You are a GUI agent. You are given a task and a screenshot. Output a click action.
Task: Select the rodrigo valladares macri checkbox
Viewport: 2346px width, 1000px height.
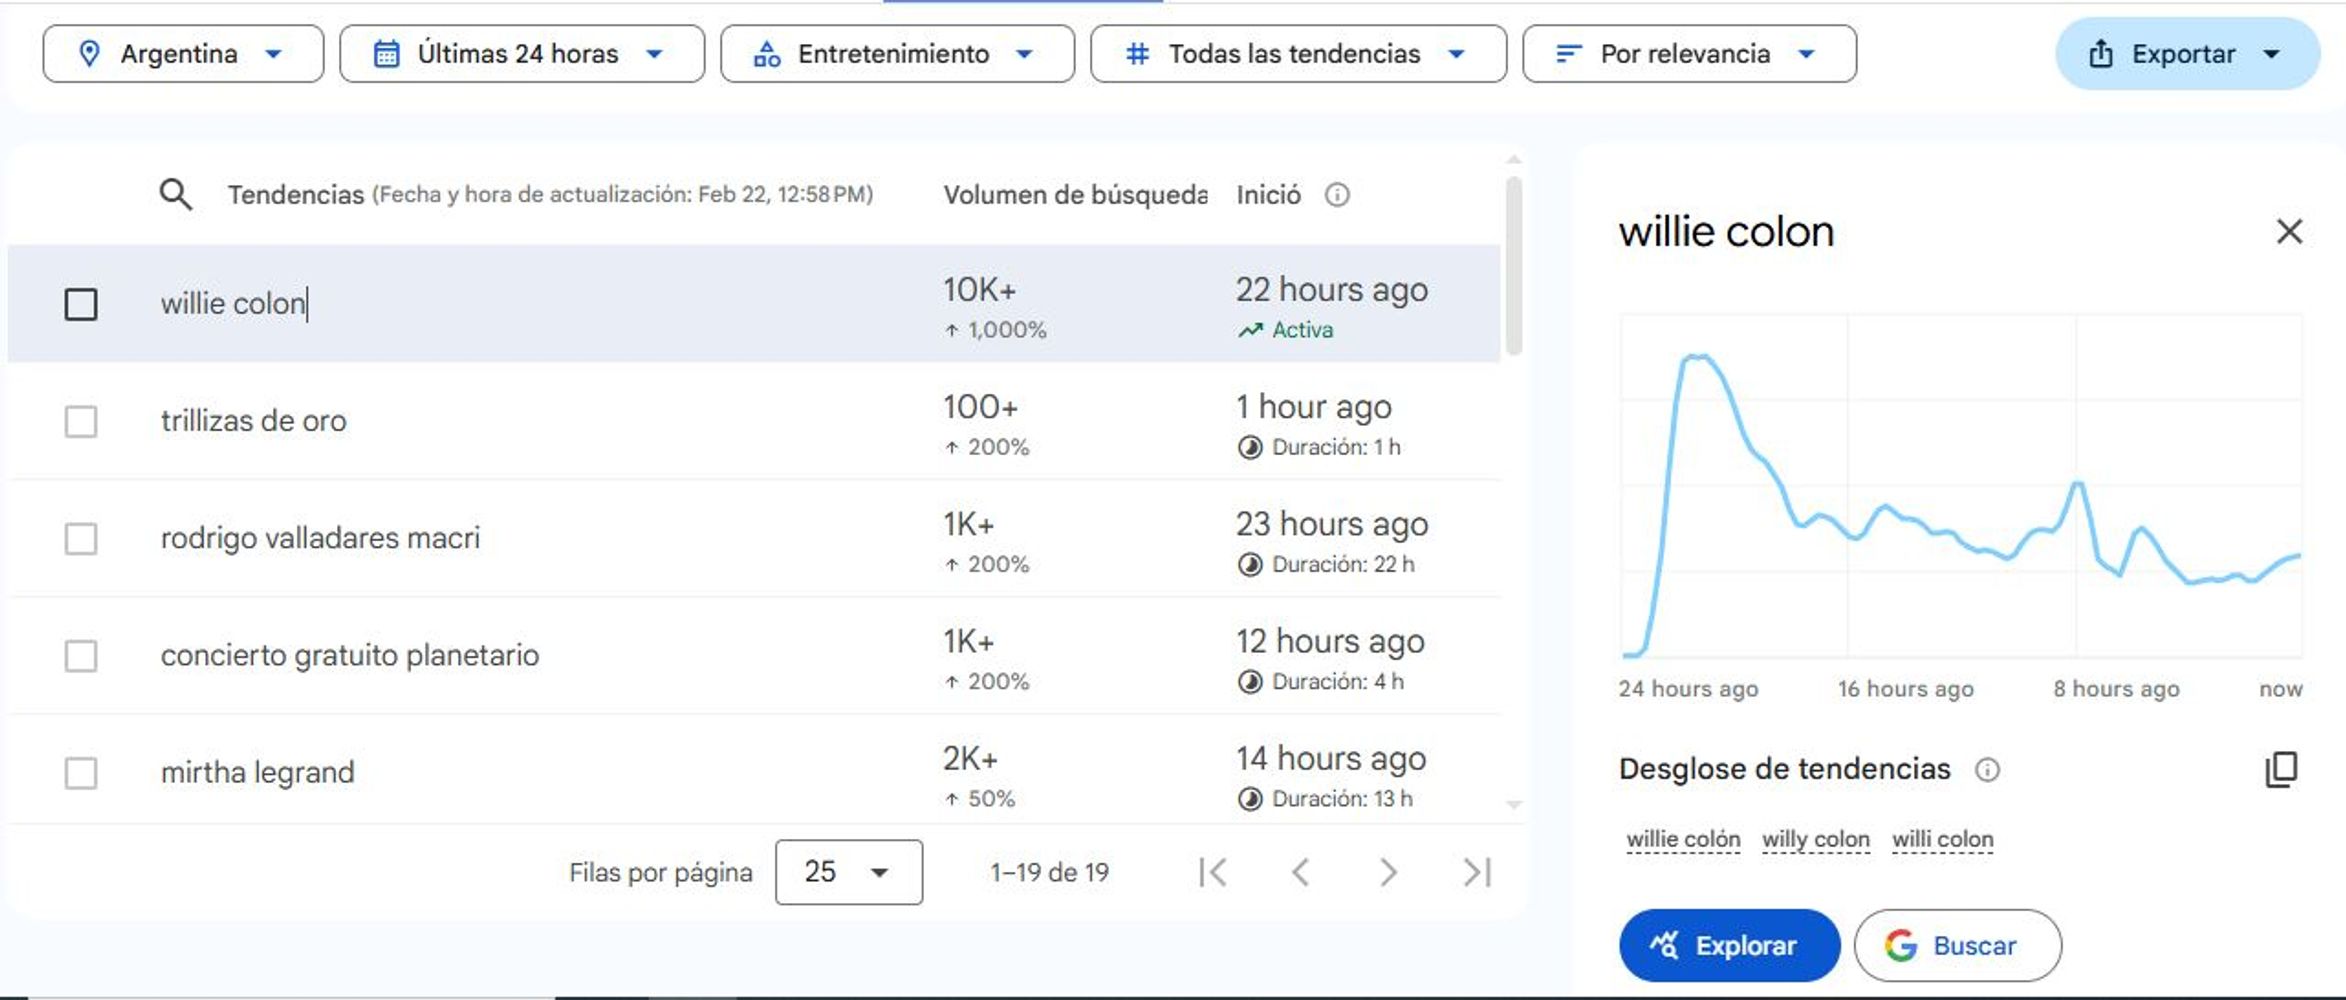point(81,538)
